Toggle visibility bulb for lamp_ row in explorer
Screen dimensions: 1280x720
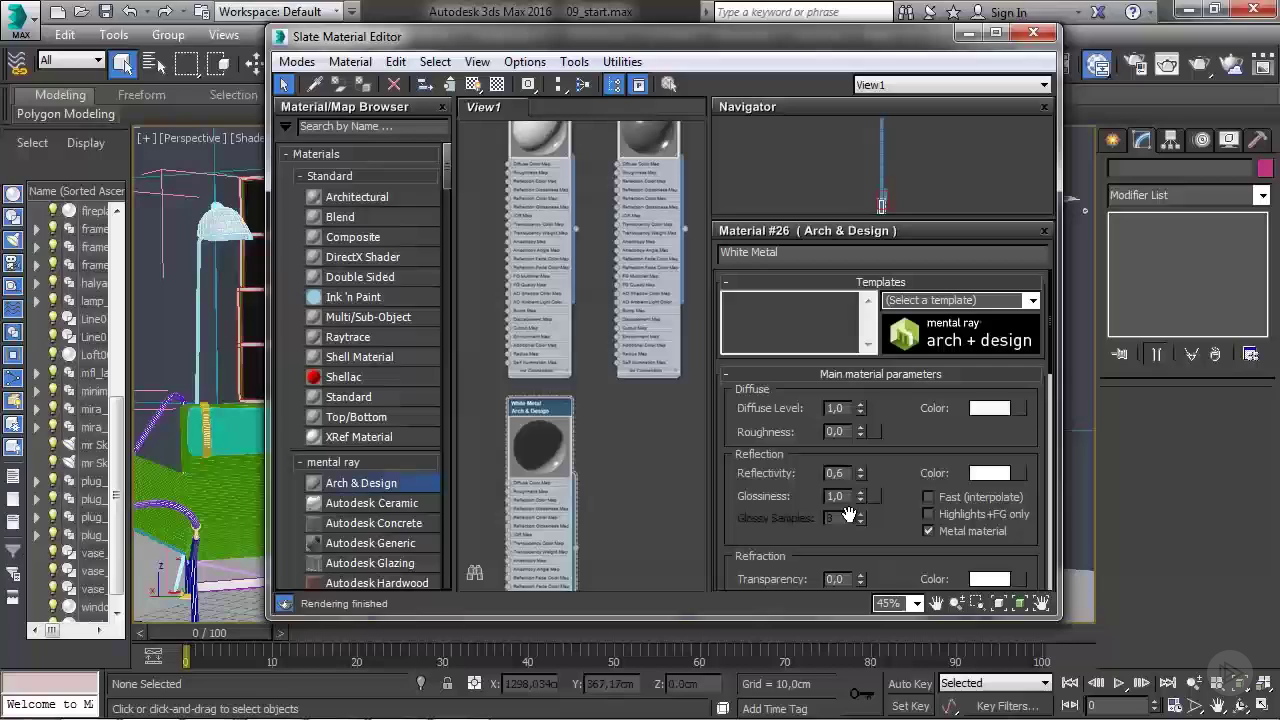(53, 301)
